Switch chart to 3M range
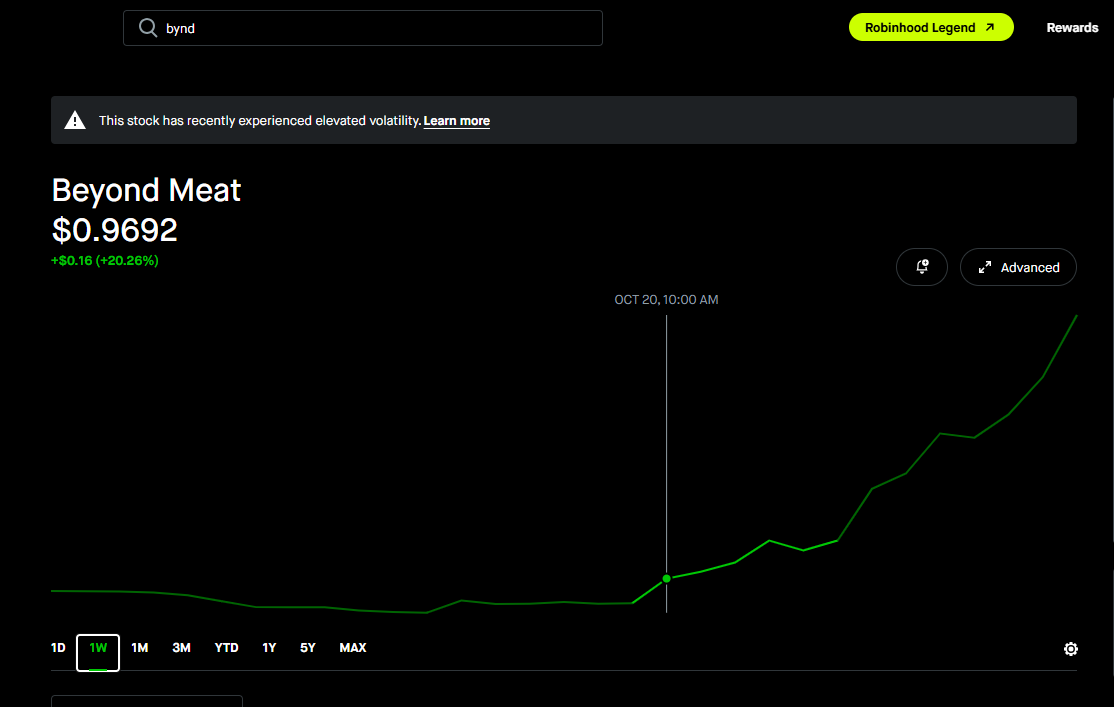Image resolution: width=1114 pixels, height=707 pixels. point(181,648)
